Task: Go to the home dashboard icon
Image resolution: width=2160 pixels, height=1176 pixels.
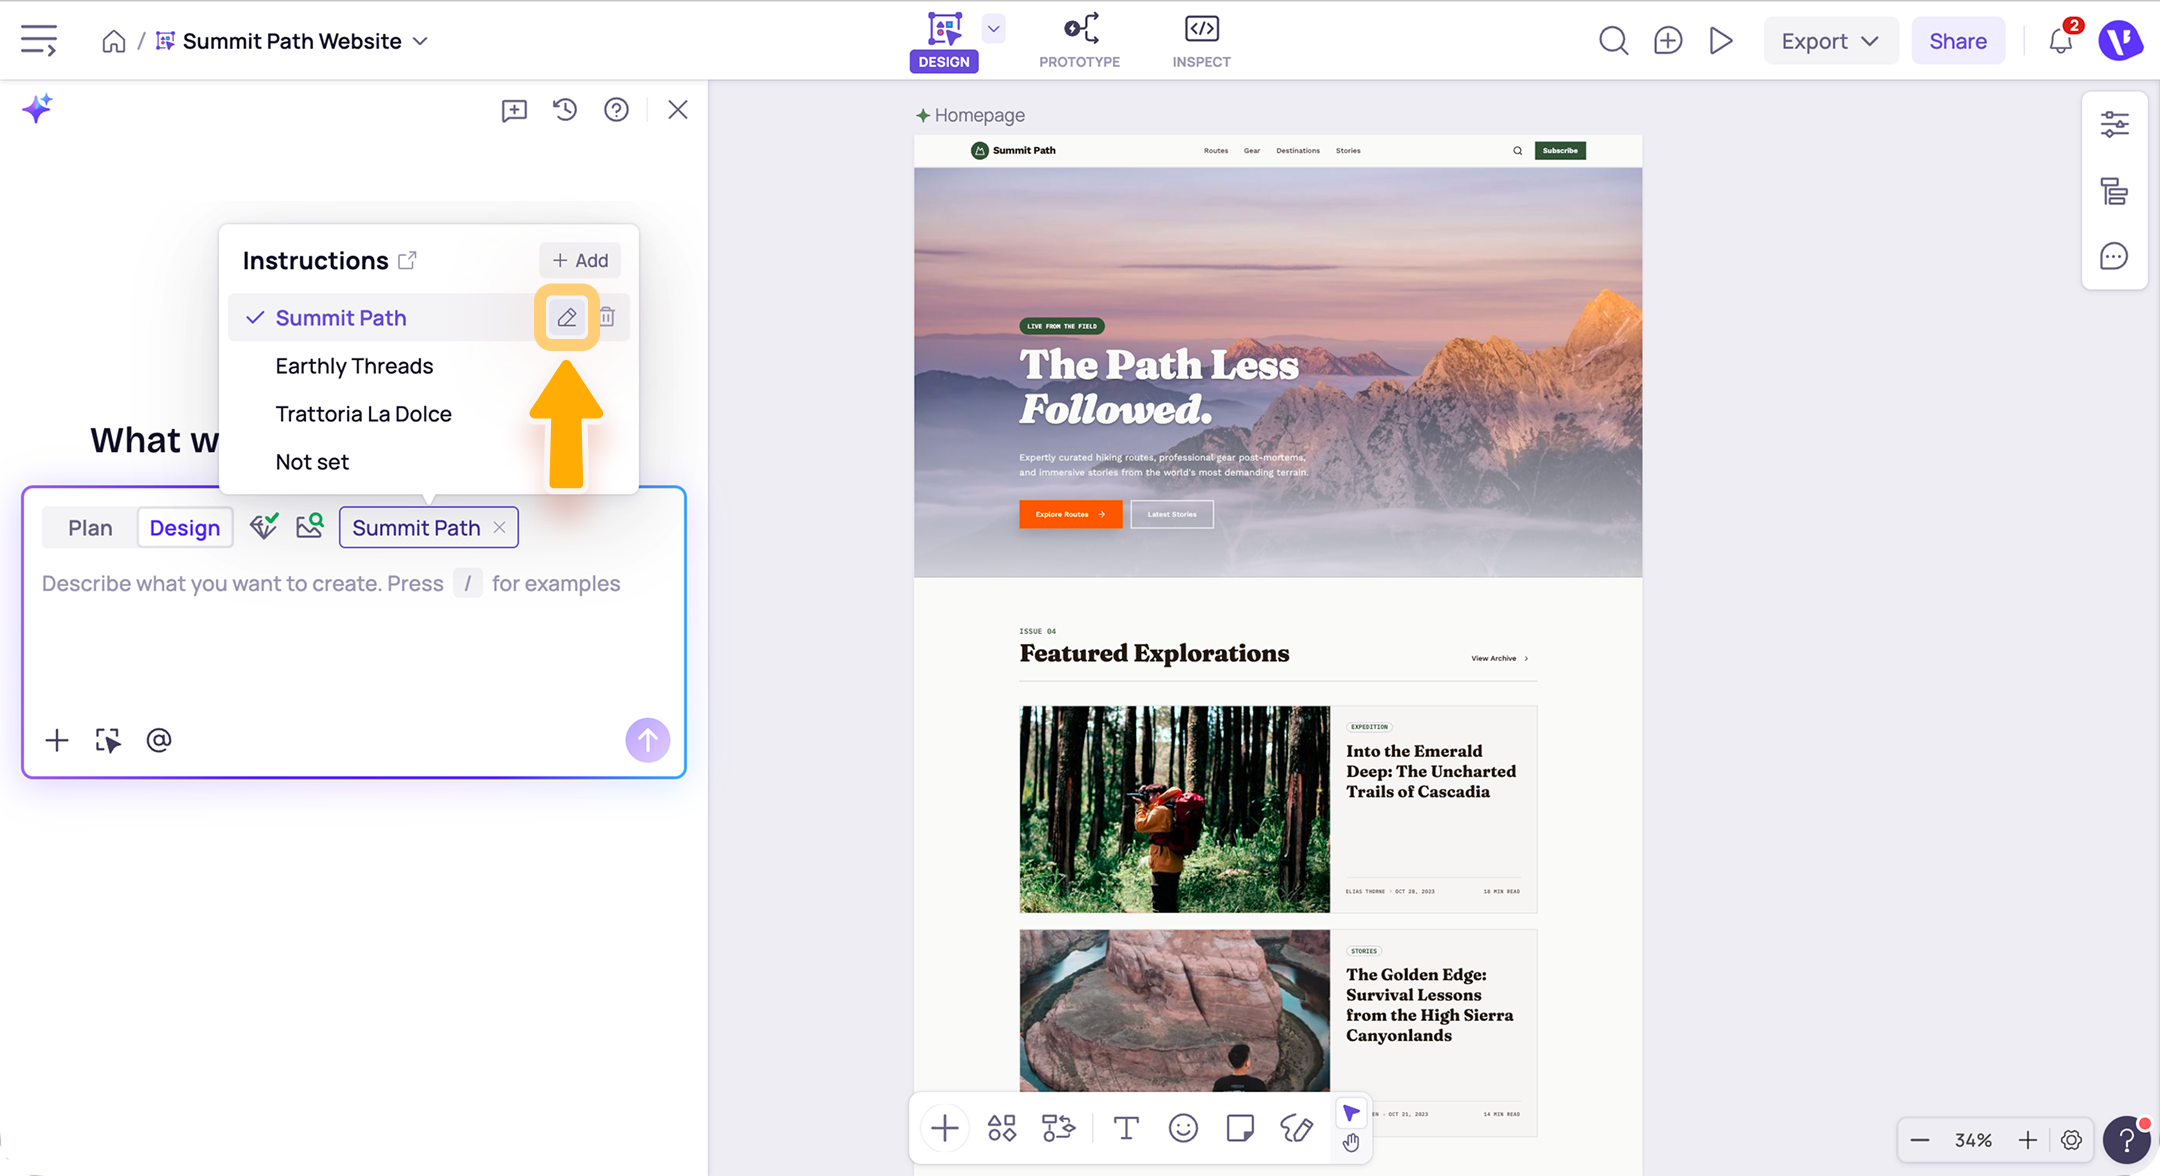Action: (114, 41)
